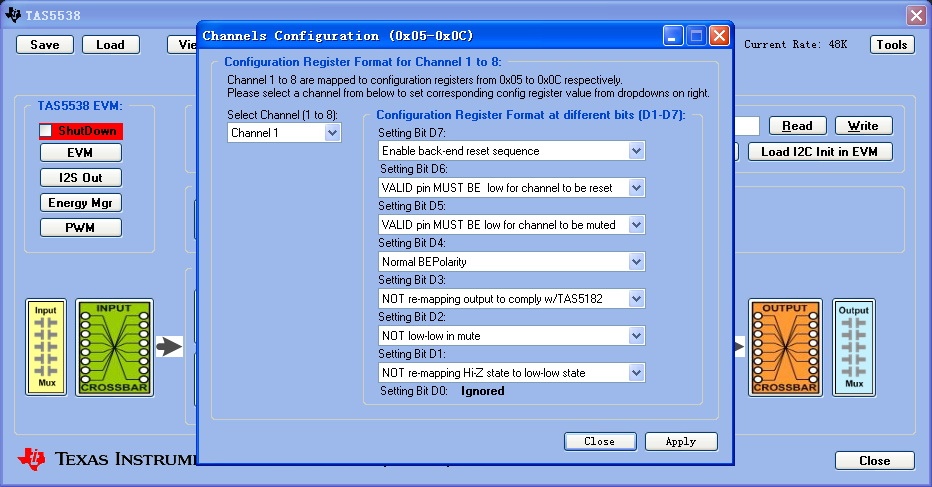The image size is (932, 487).
Task: Click the 'Normal BEPolarity' value
Action: click(424, 262)
